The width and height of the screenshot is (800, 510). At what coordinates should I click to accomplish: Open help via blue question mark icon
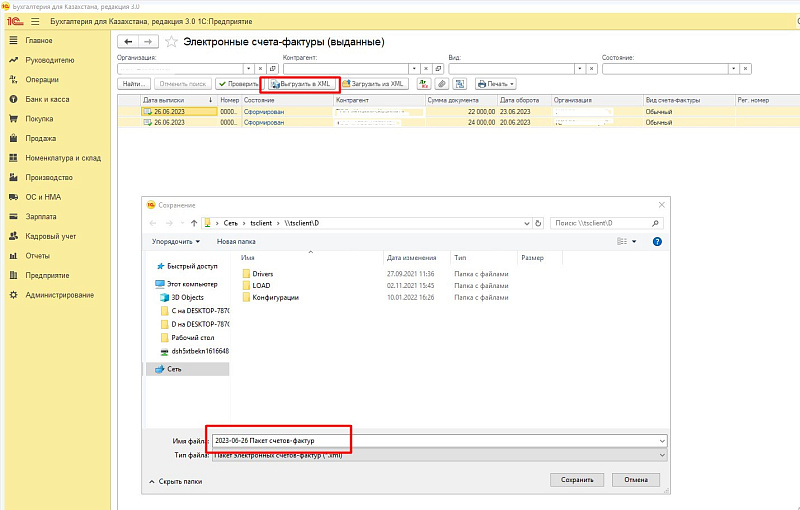[x=657, y=241]
